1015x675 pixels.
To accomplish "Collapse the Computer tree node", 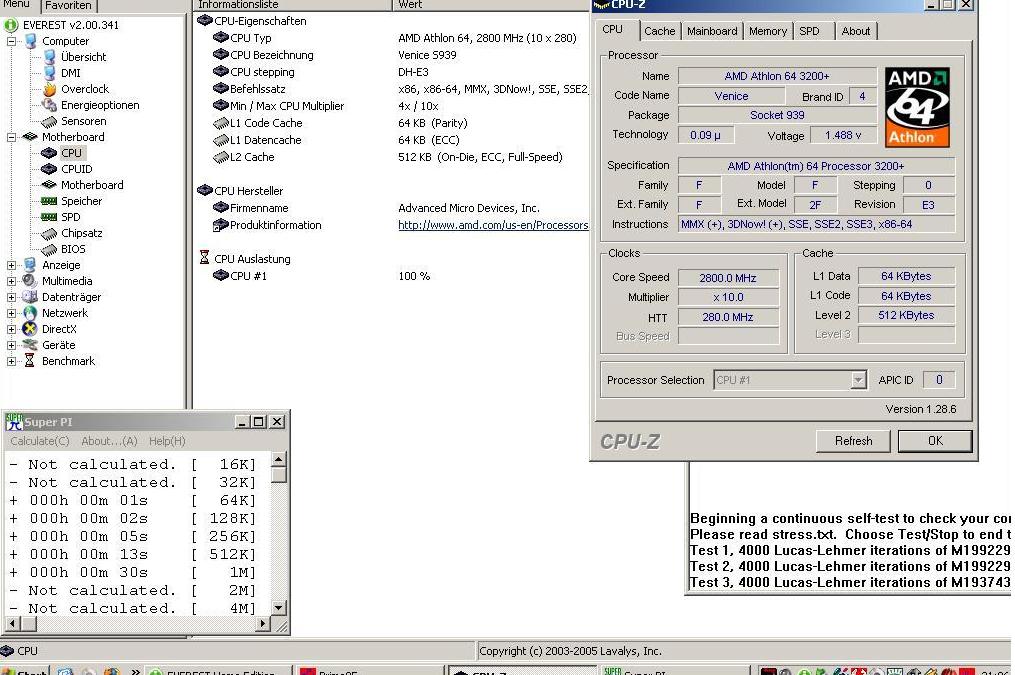I will [11, 41].
